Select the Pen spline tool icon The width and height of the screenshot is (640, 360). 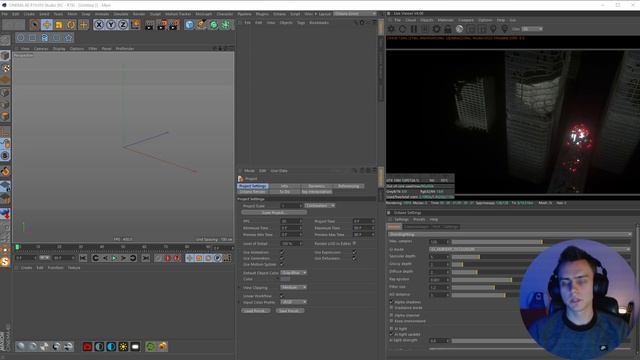(201, 25)
